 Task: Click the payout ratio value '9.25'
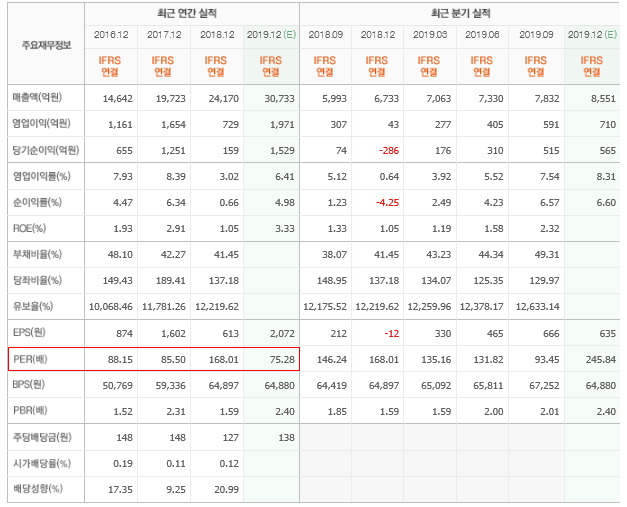176,489
